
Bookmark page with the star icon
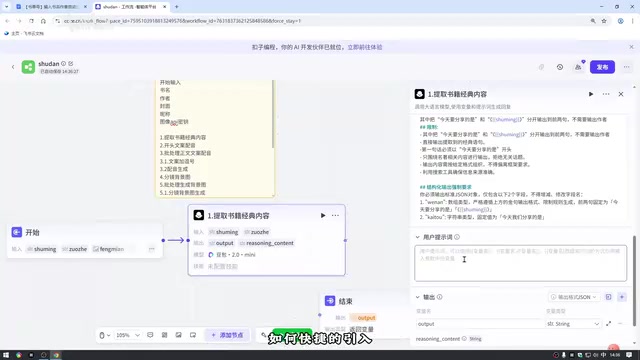(x=604, y=21)
